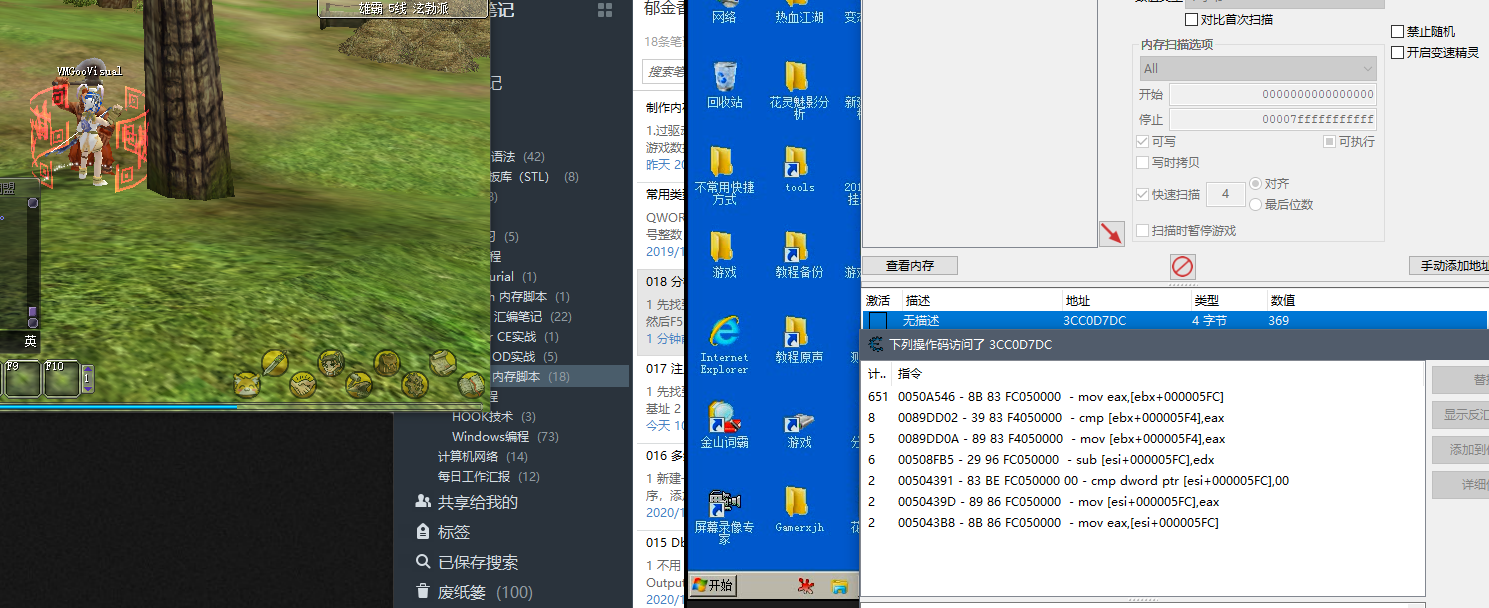The image size is (1489, 608).
Task: Click the fast scan alignment value field
Action: (x=1226, y=195)
